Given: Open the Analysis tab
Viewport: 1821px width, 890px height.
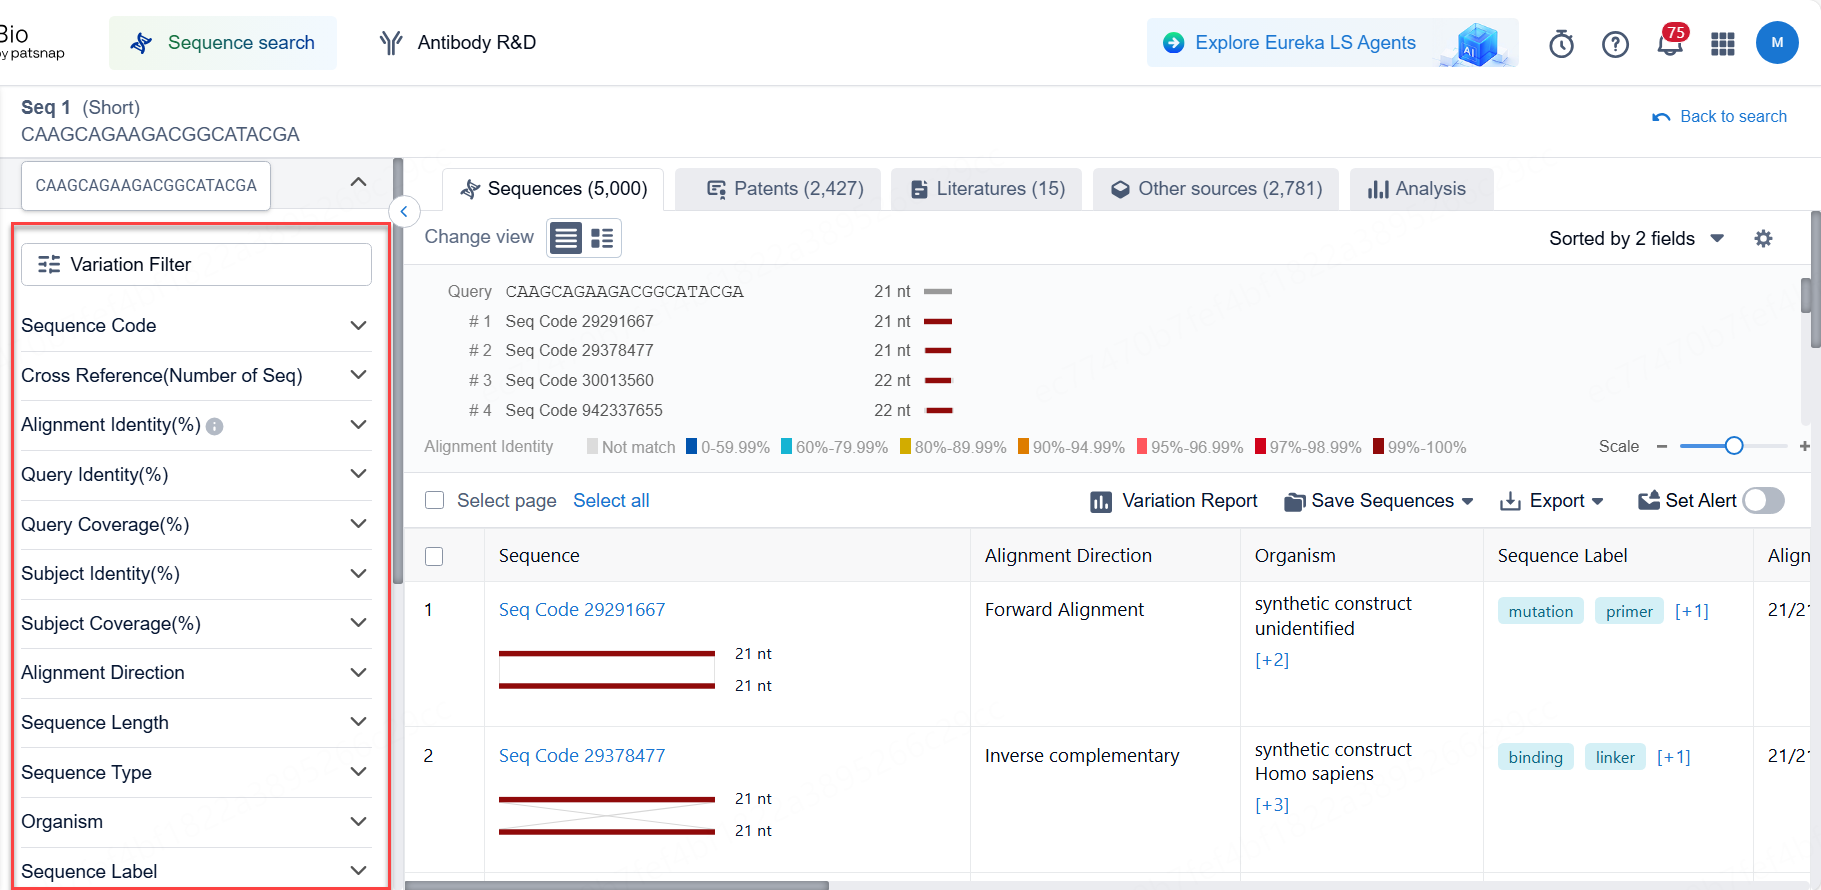Looking at the screenshot, I should (1418, 189).
